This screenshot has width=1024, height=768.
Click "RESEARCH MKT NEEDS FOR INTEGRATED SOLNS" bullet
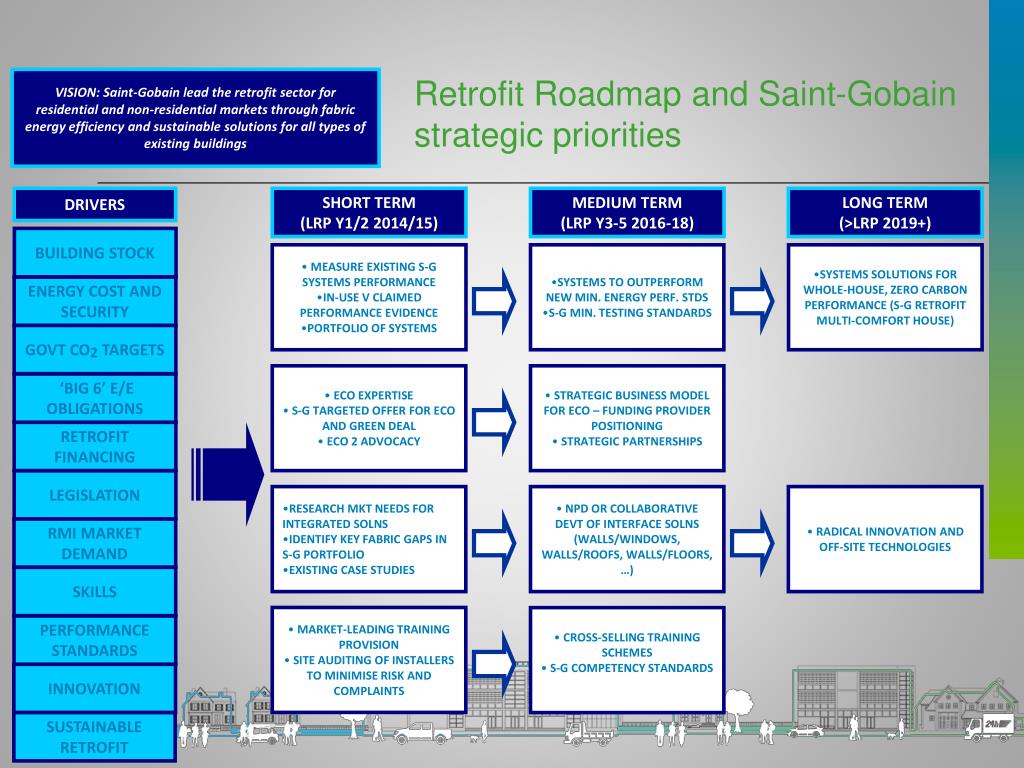pyautogui.click(x=358, y=516)
